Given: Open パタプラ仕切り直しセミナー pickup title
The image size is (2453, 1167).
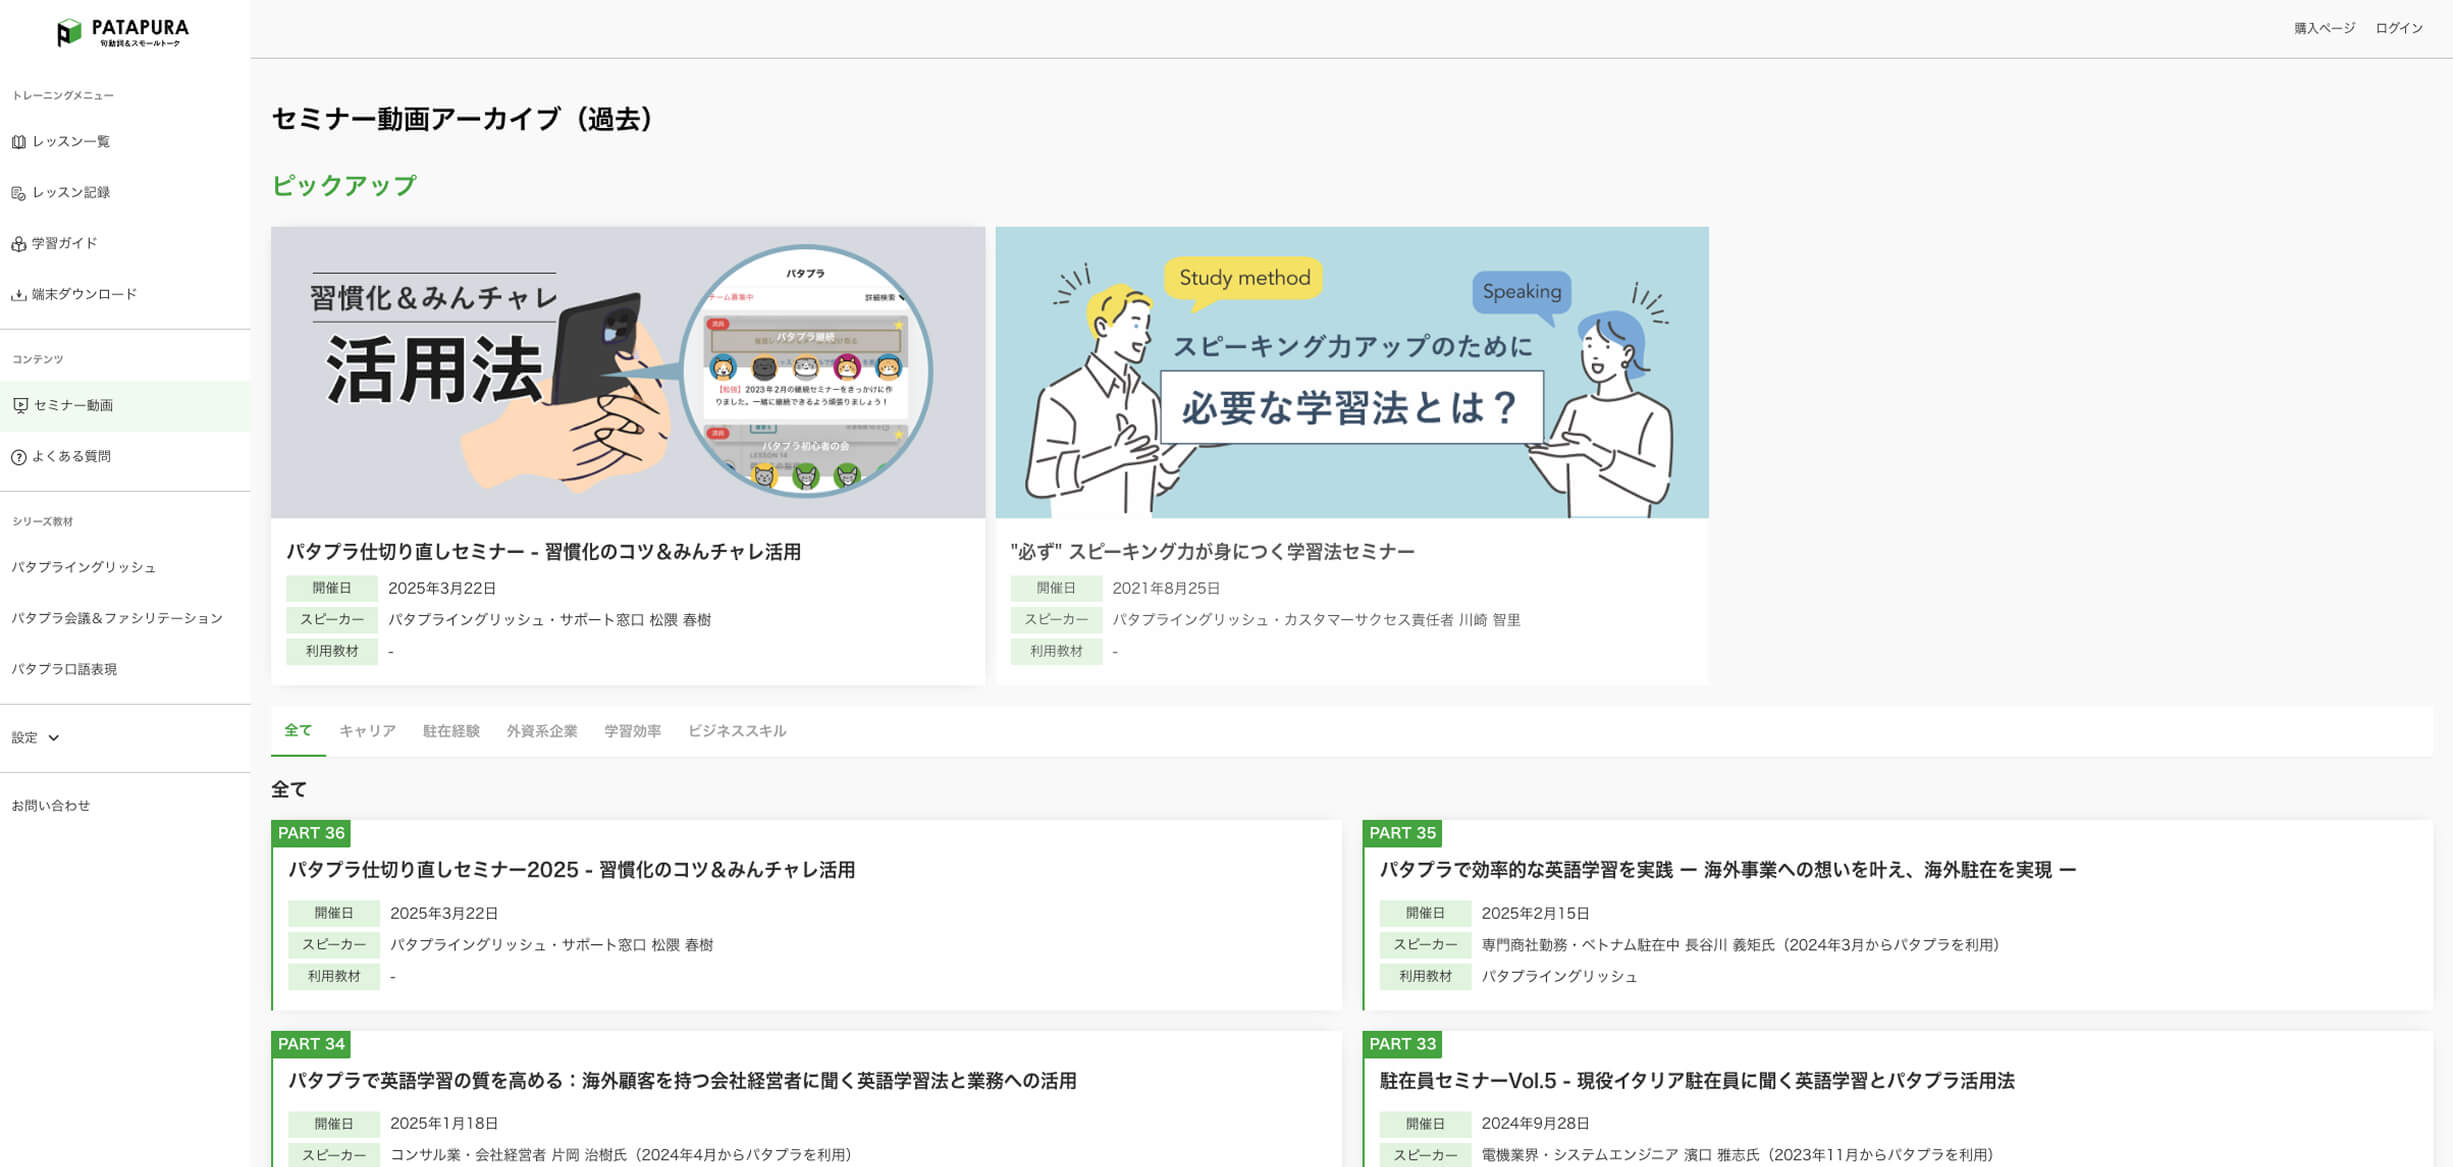Looking at the screenshot, I should point(544,552).
